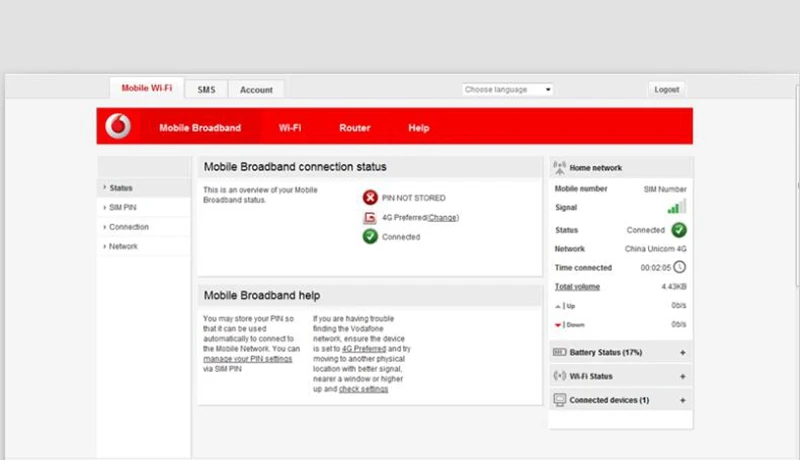Click the 'Home network' panel title

click(595, 168)
